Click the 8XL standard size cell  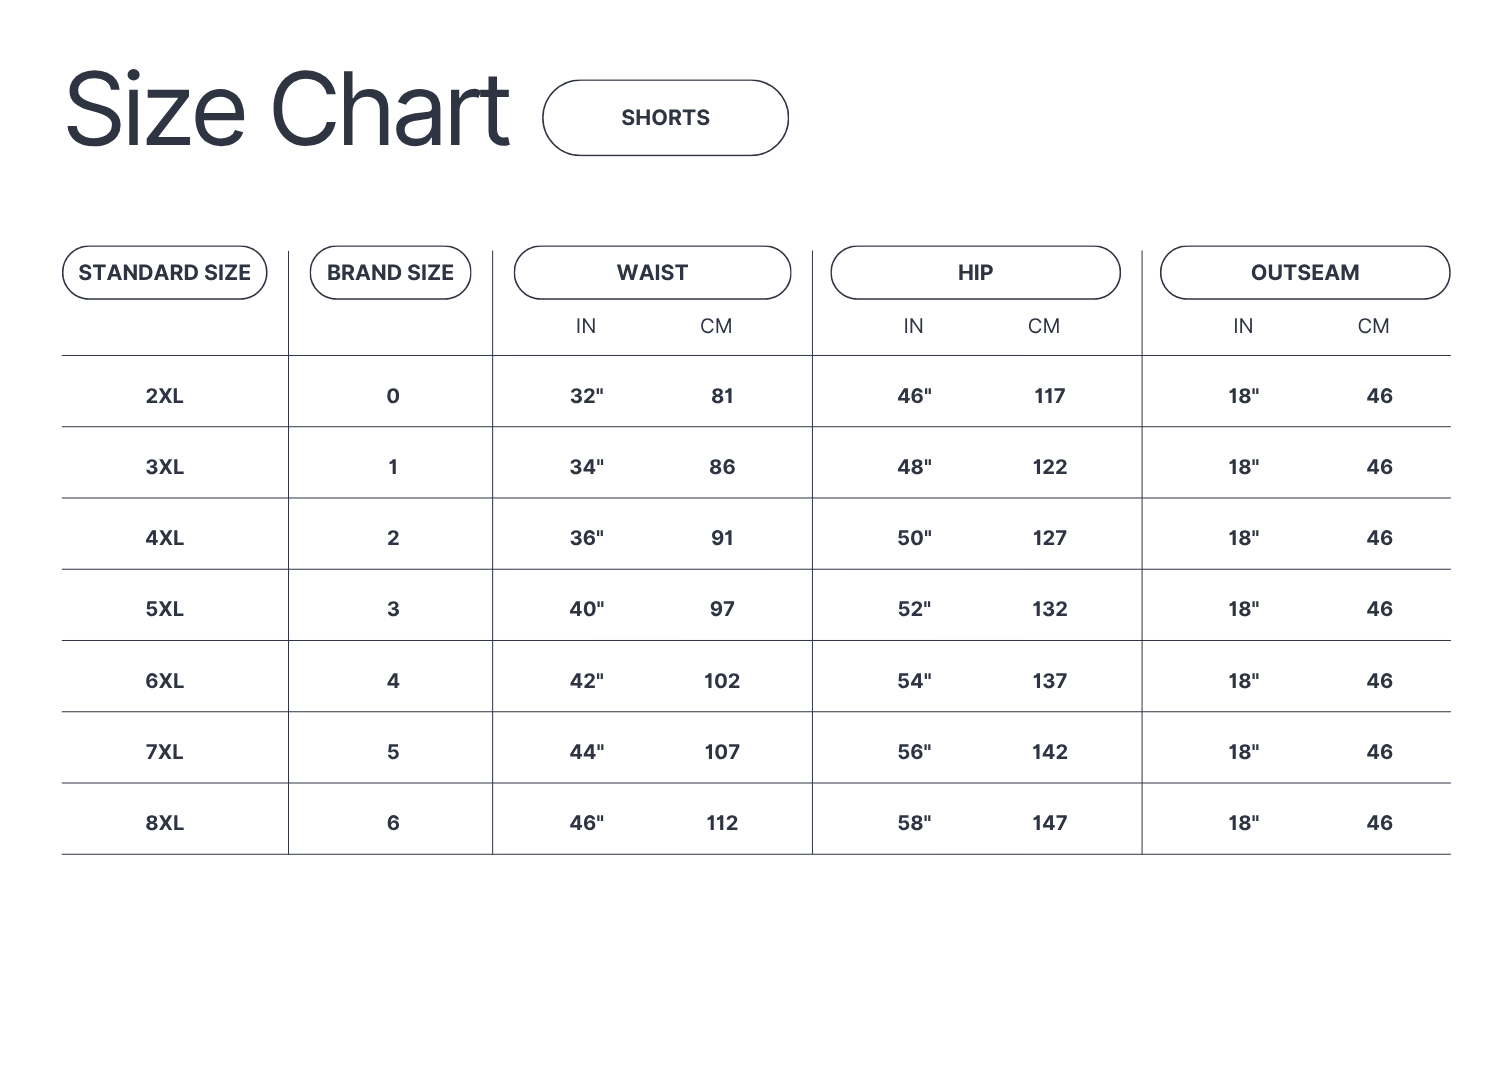[165, 823]
